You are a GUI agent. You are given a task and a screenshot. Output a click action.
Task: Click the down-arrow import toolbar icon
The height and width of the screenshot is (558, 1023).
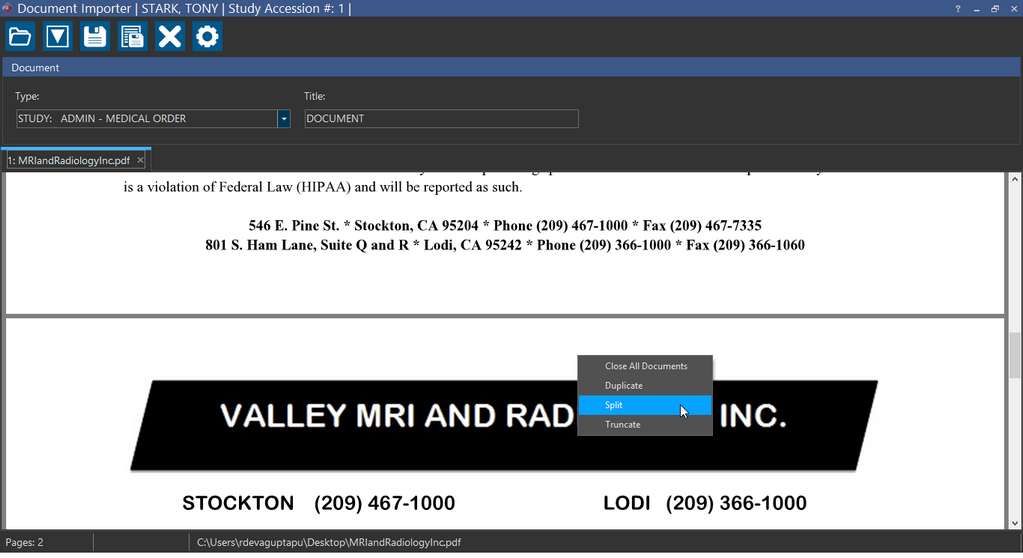[57, 38]
